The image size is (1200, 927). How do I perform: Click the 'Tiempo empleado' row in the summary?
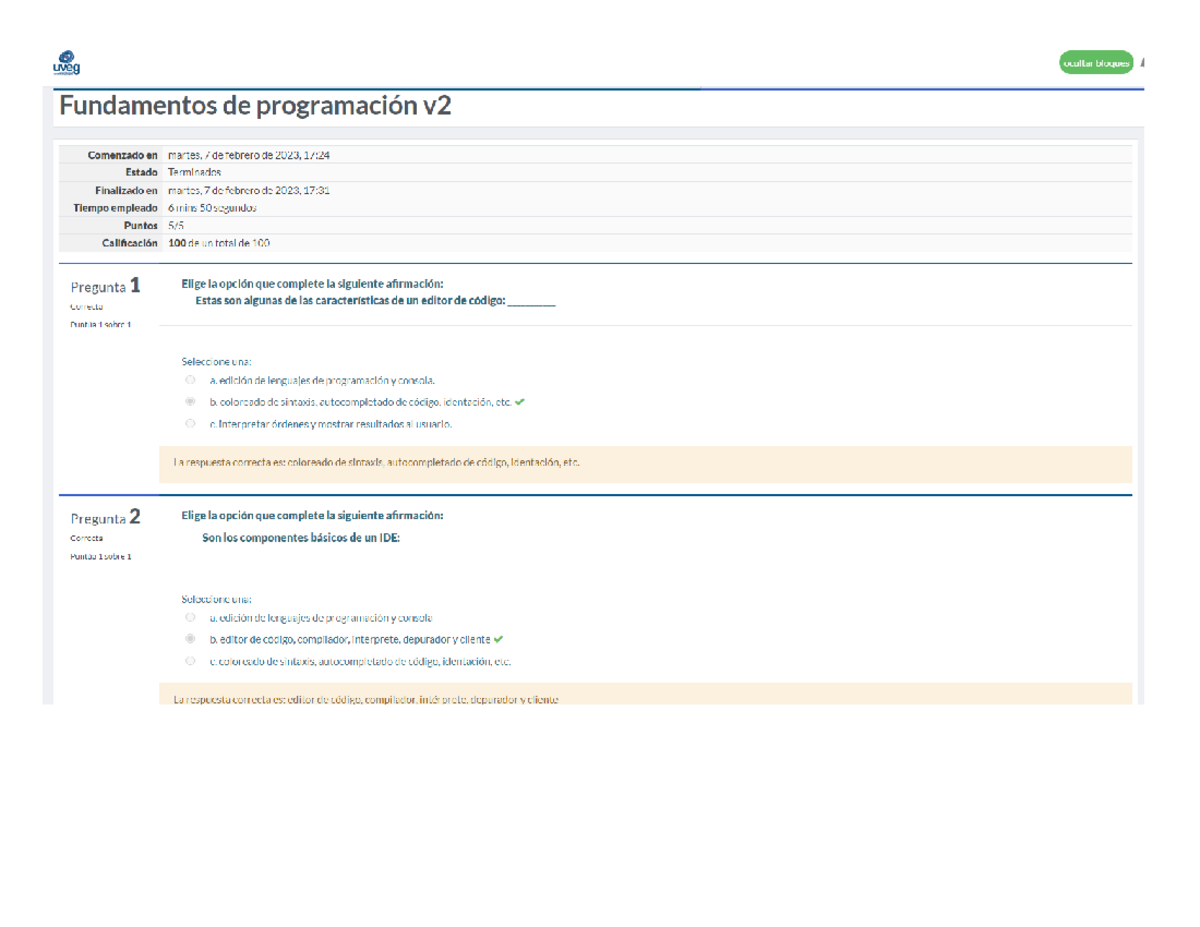pyautogui.click(x=595, y=208)
